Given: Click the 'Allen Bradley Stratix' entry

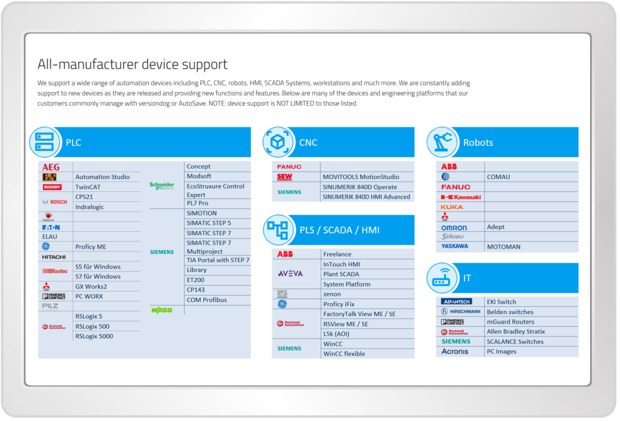Looking at the screenshot, I should tap(516, 332).
